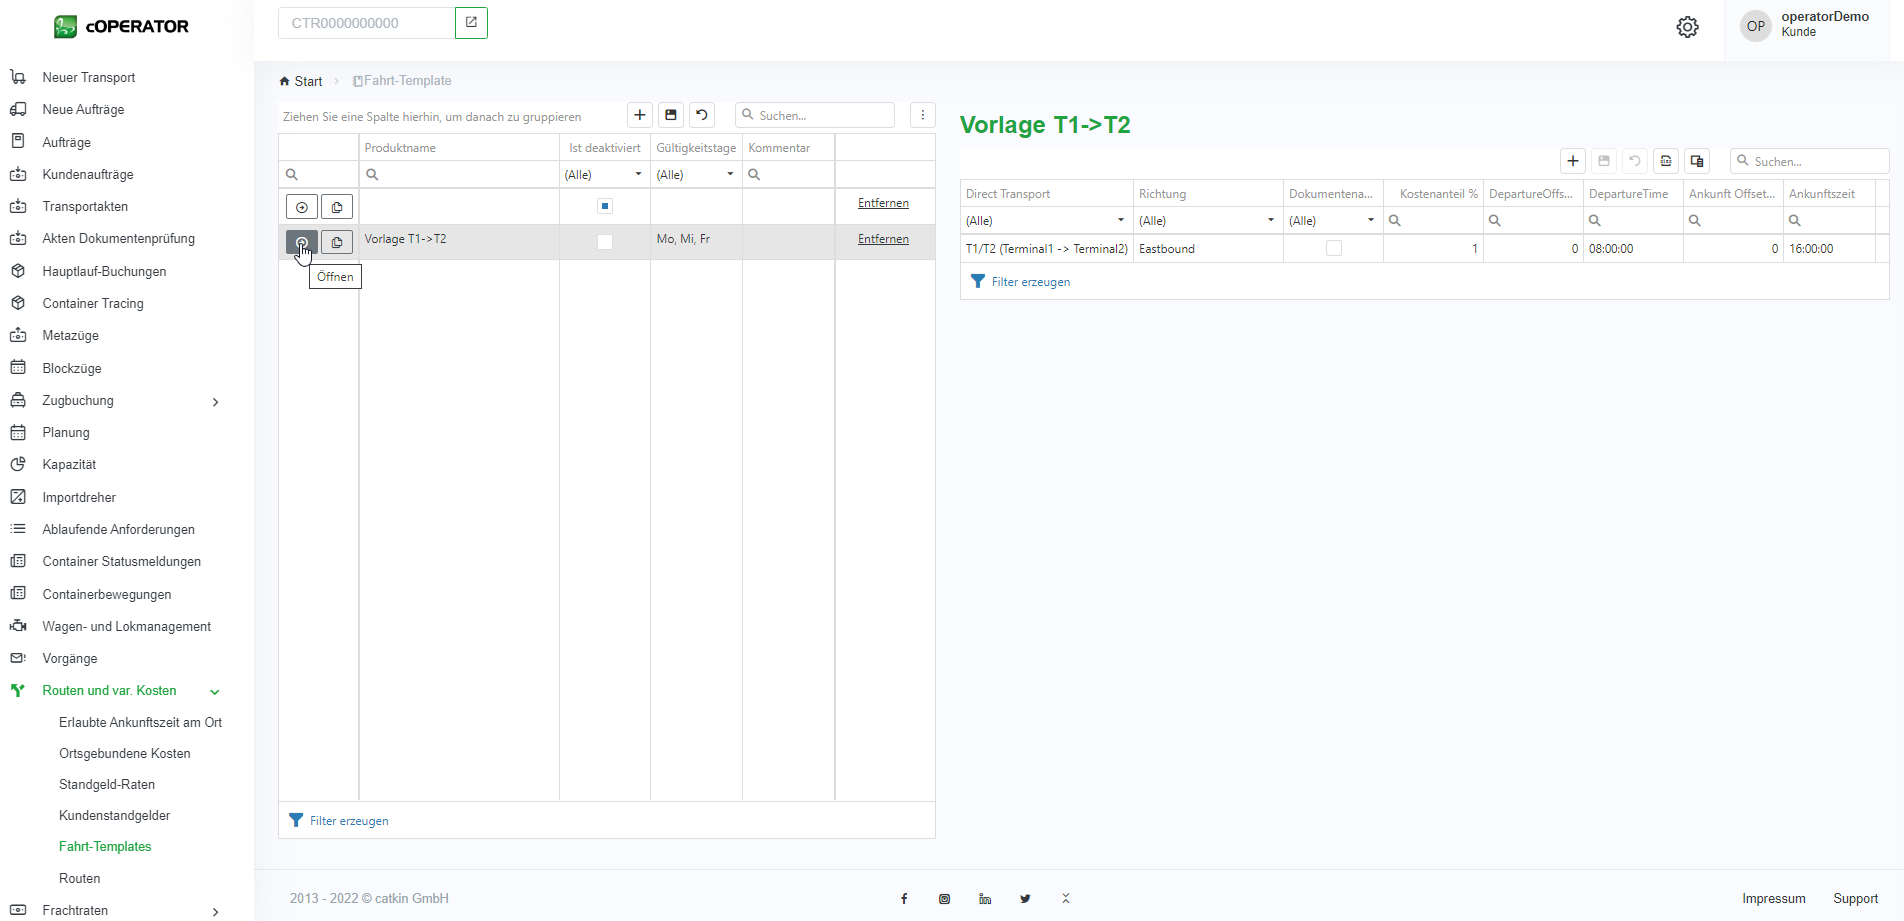Screen dimensions: 1904x921
Task: Click the undo icon in template list toolbar
Action: [702, 115]
